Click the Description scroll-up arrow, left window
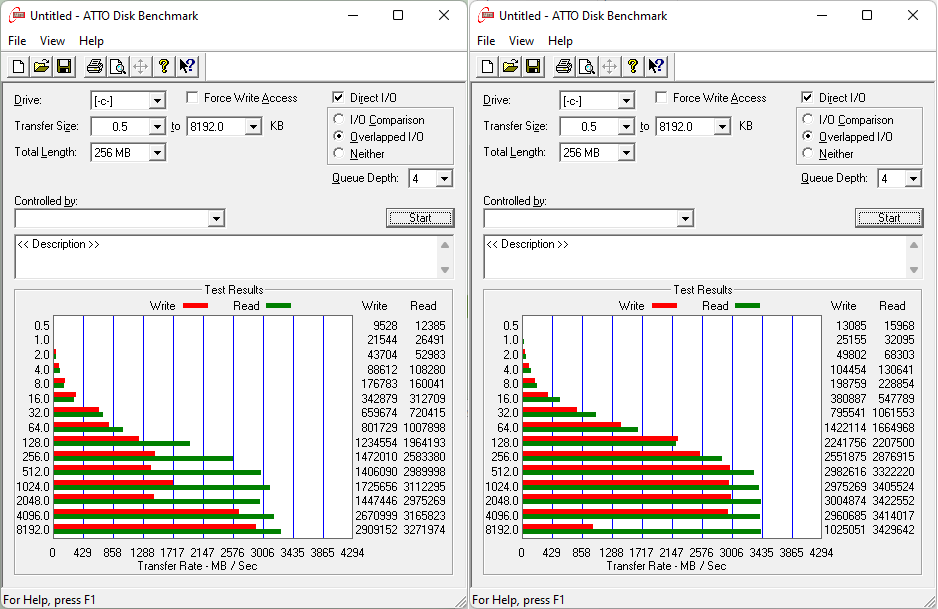The height and width of the screenshot is (609, 938). pyautogui.click(x=445, y=245)
